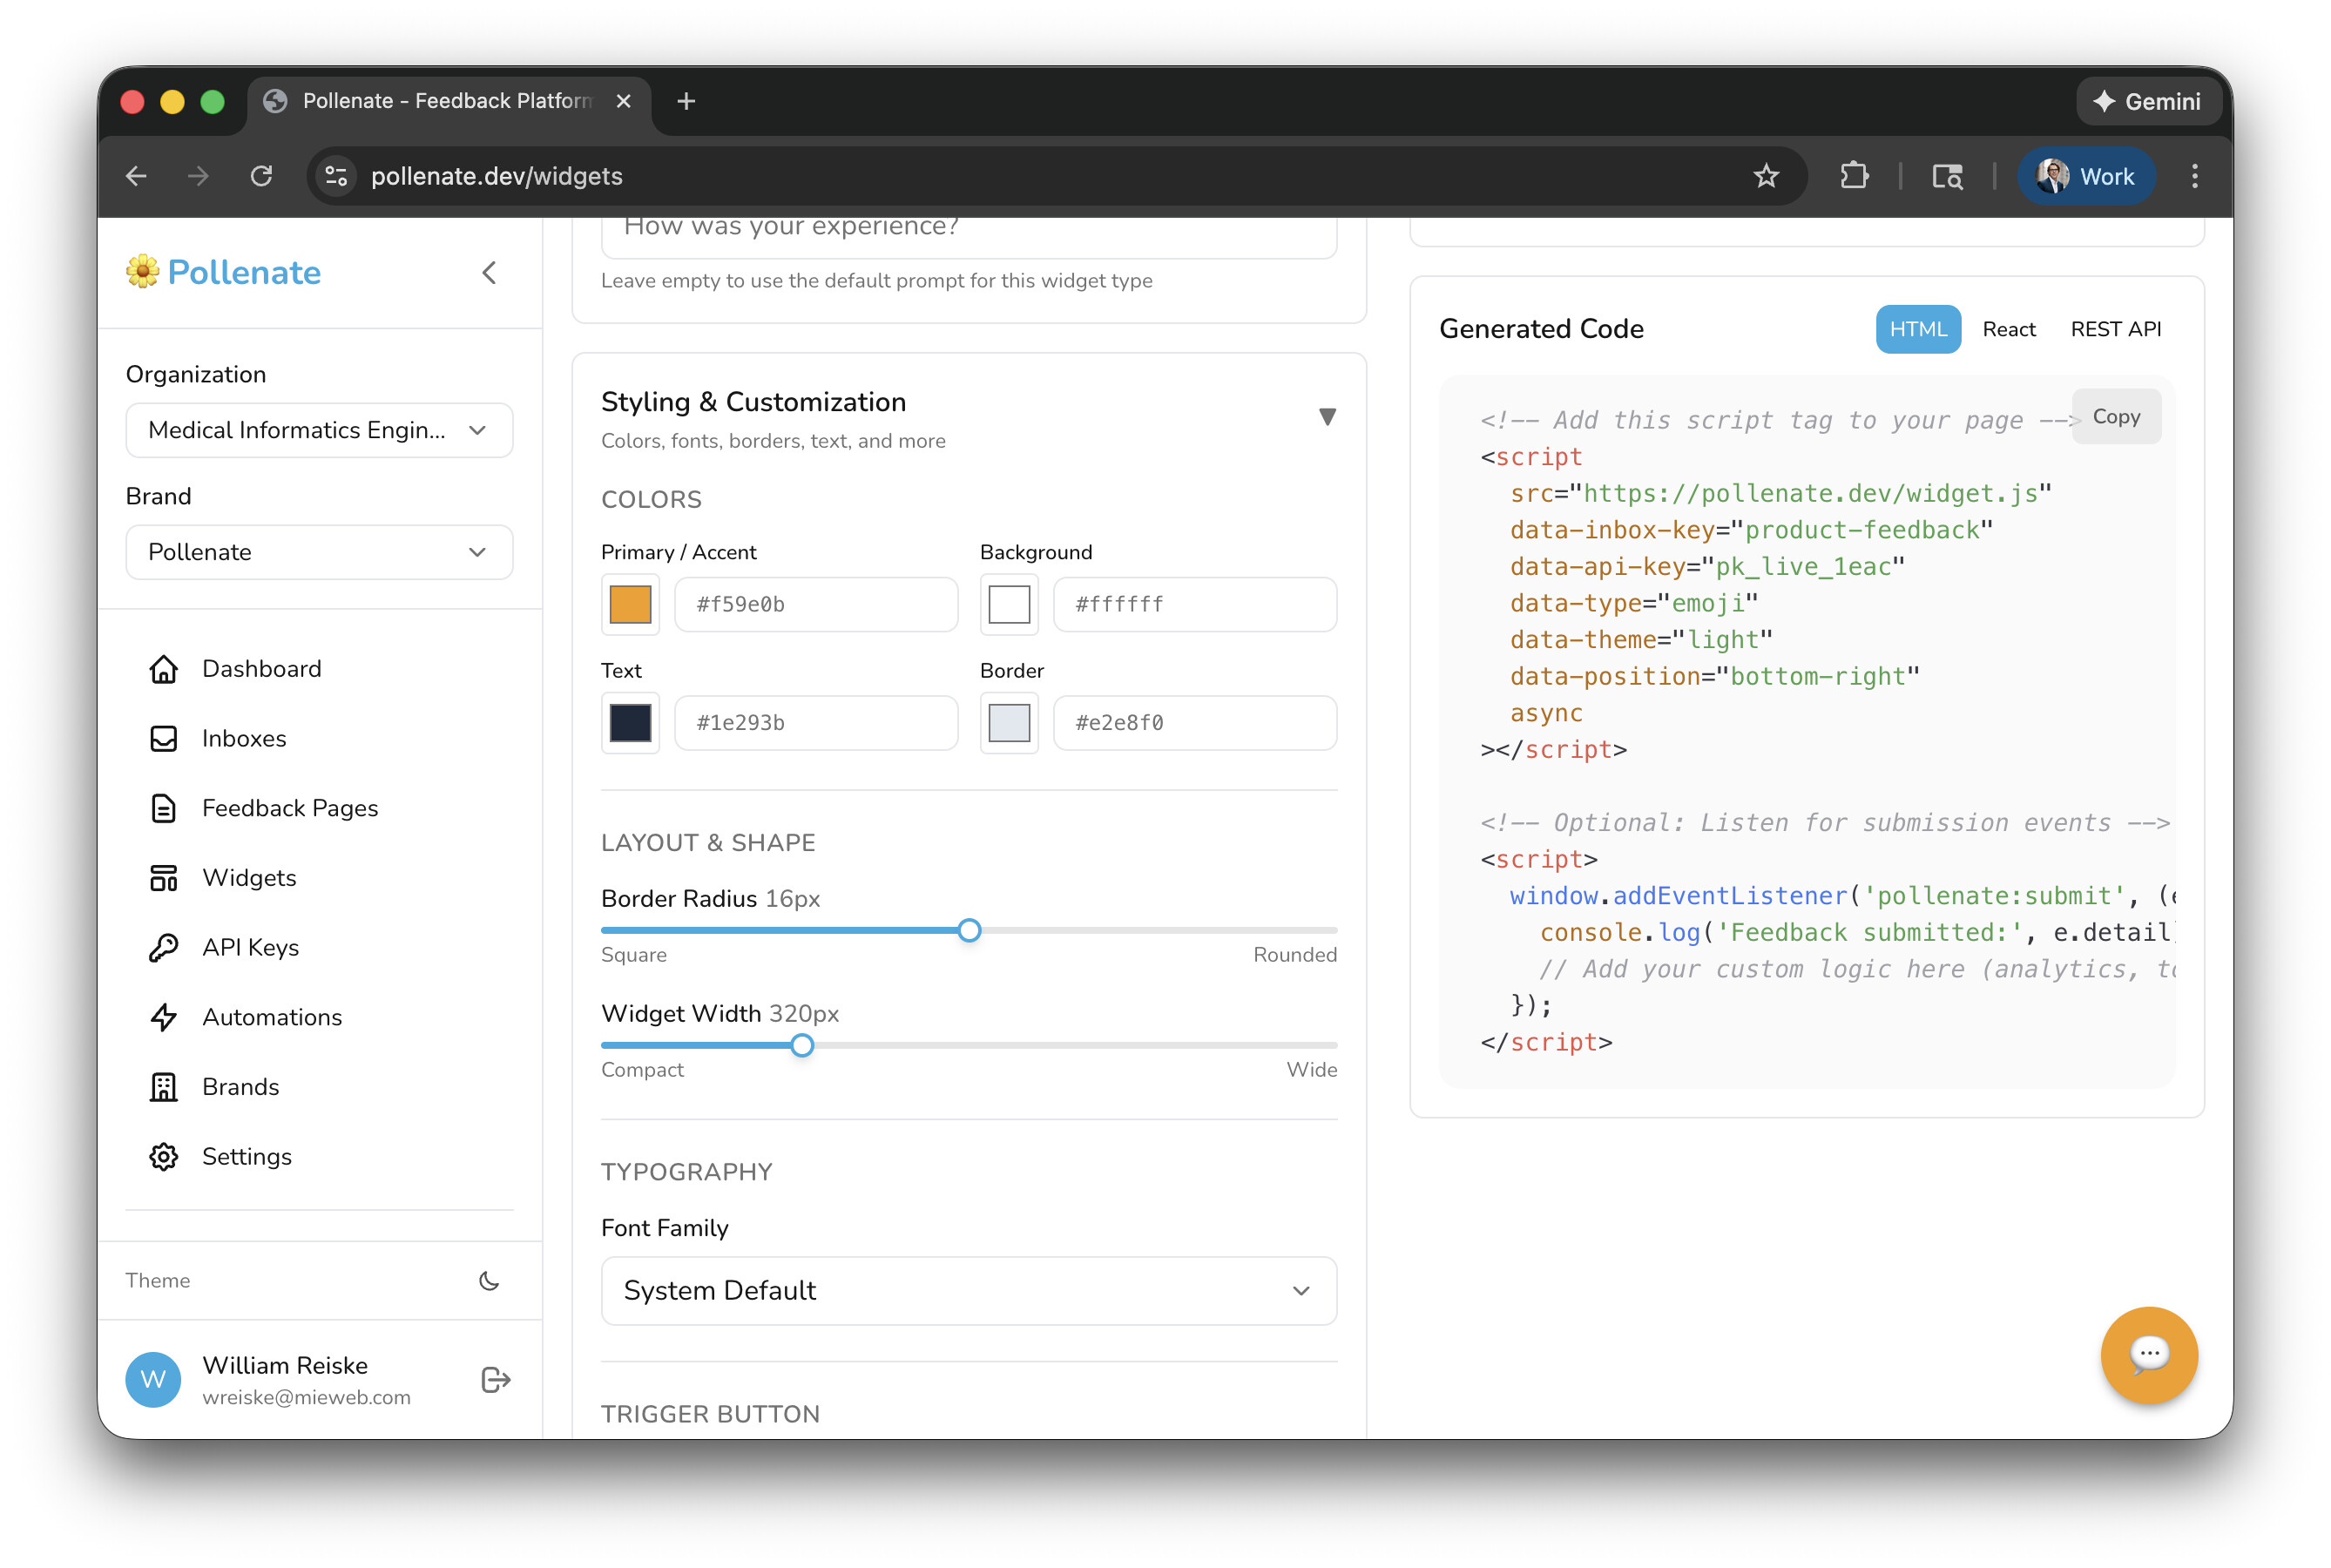Click the Widgets layout icon

(x=163, y=878)
